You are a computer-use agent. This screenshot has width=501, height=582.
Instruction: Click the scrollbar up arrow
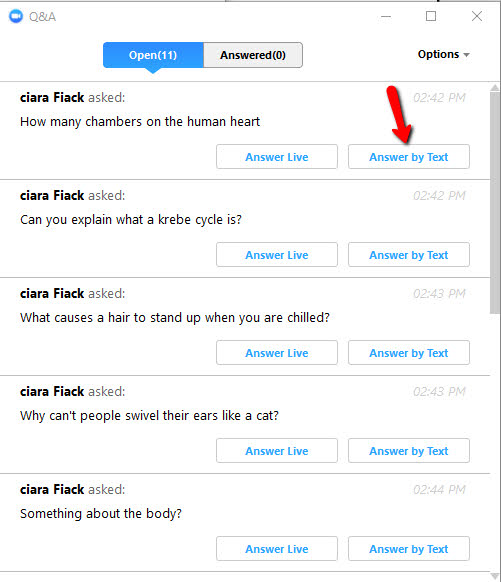[x=495, y=88]
